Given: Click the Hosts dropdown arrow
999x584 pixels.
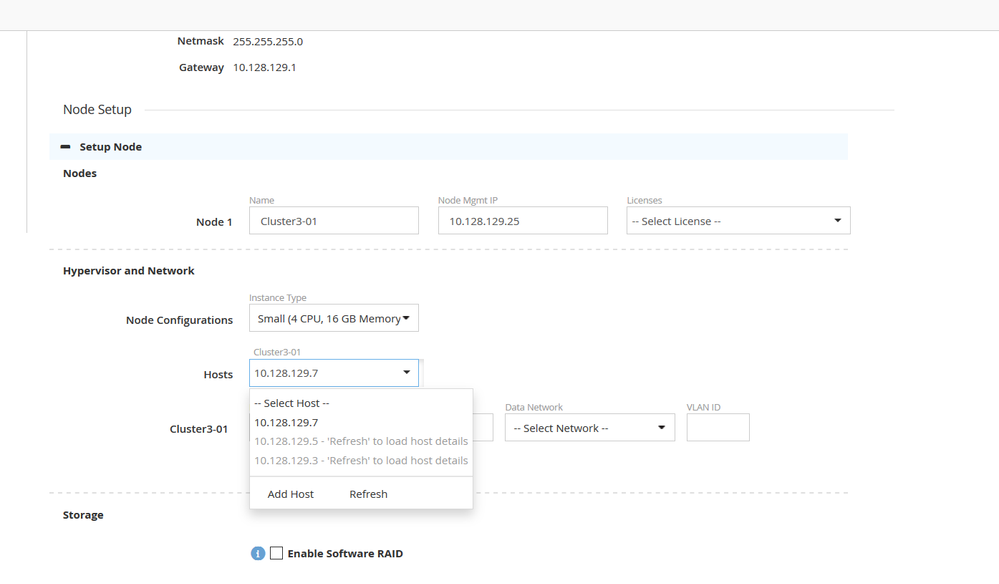Looking at the screenshot, I should tap(406, 373).
